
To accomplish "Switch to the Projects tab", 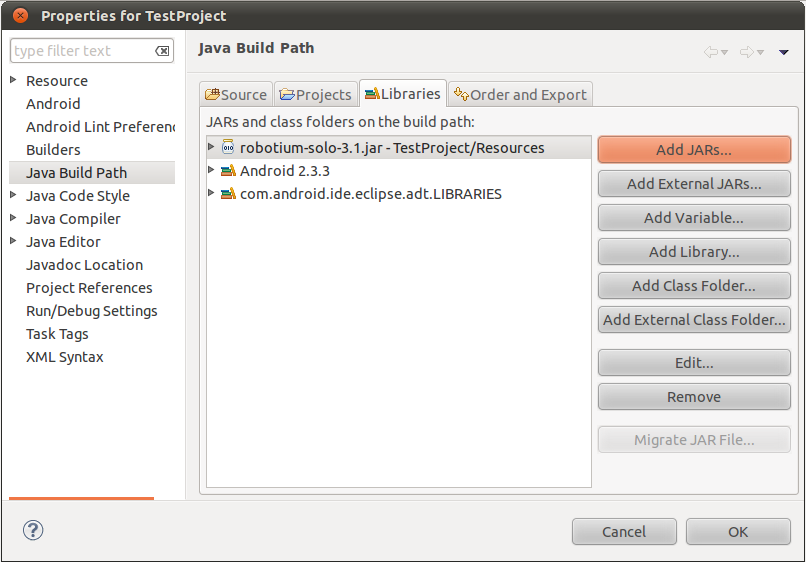I will point(316,95).
